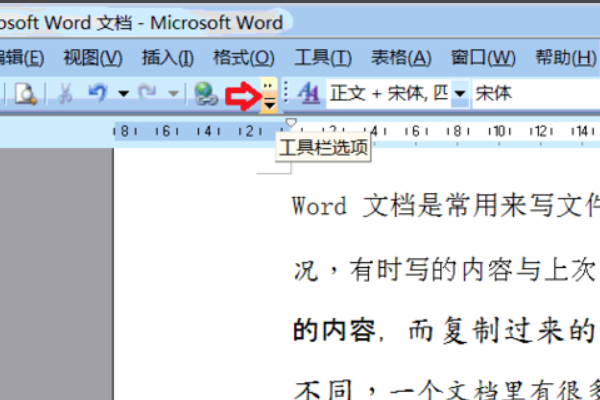The width and height of the screenshot is (600, 400).
Task: Click the 宋体 font name box
Action: click(x=536, y=93)
